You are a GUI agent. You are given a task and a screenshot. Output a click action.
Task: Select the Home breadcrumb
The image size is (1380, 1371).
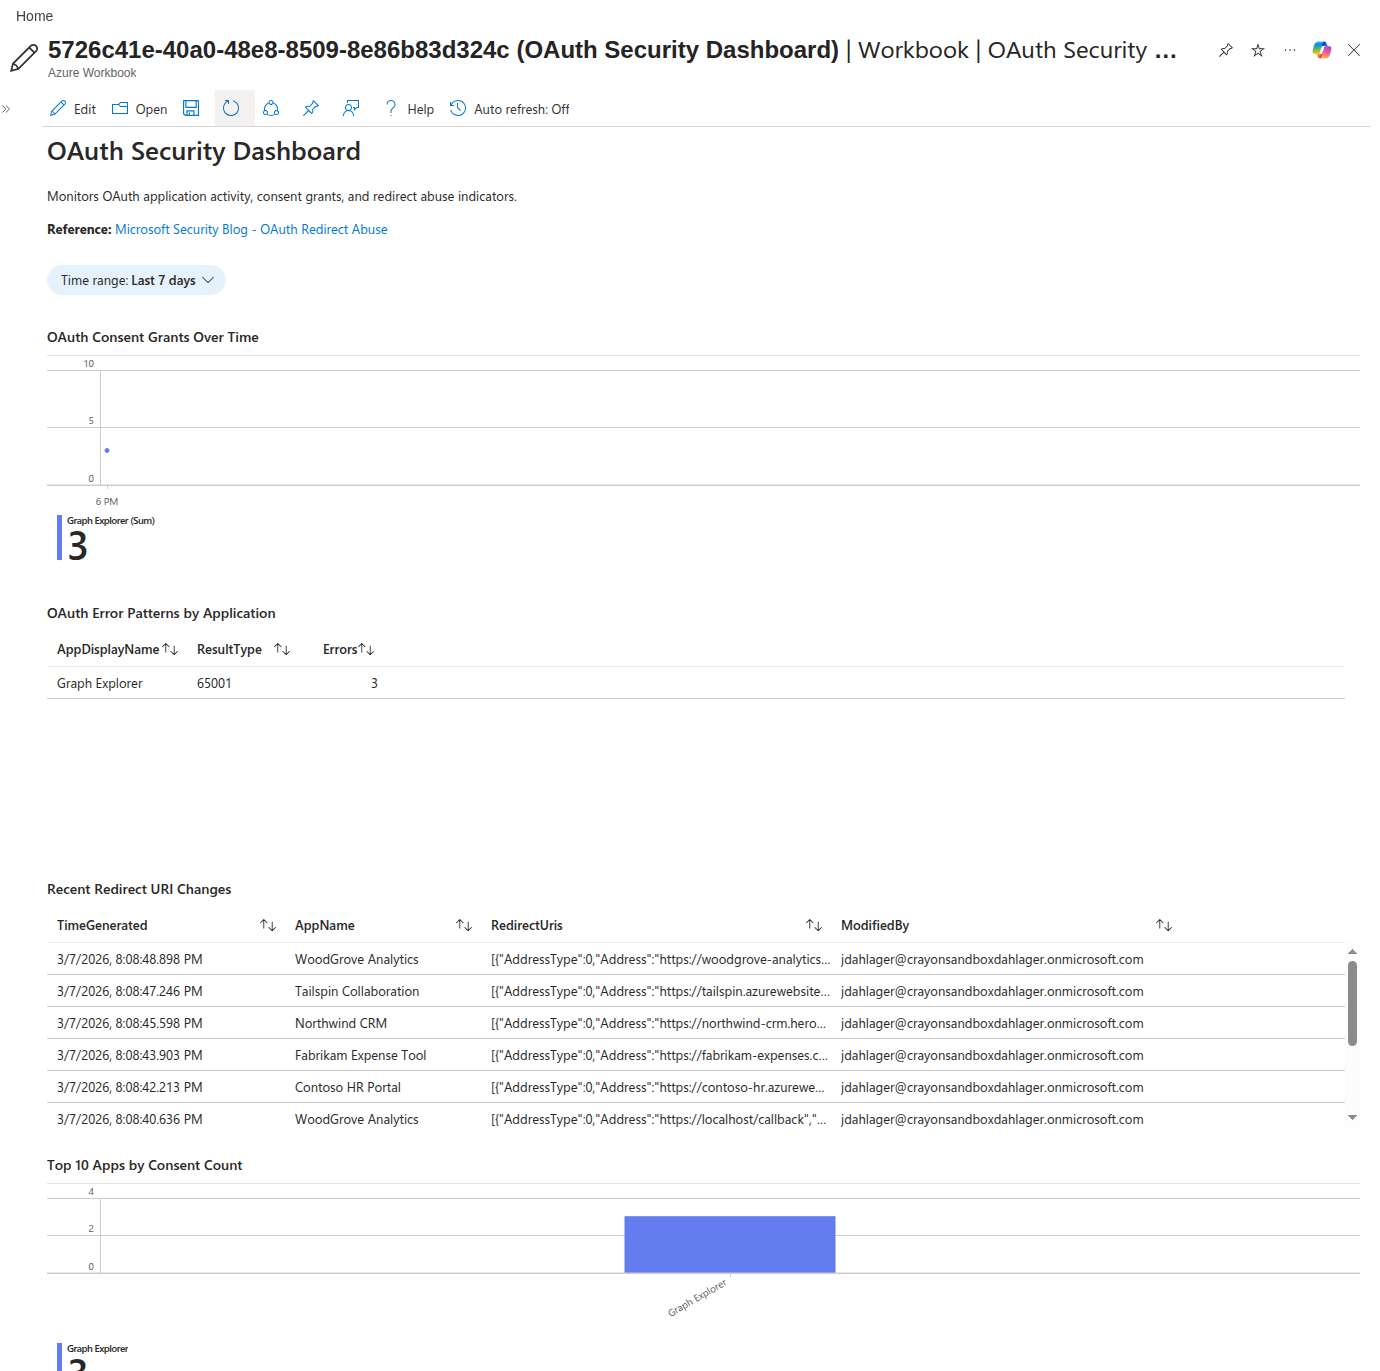(34, 15)
